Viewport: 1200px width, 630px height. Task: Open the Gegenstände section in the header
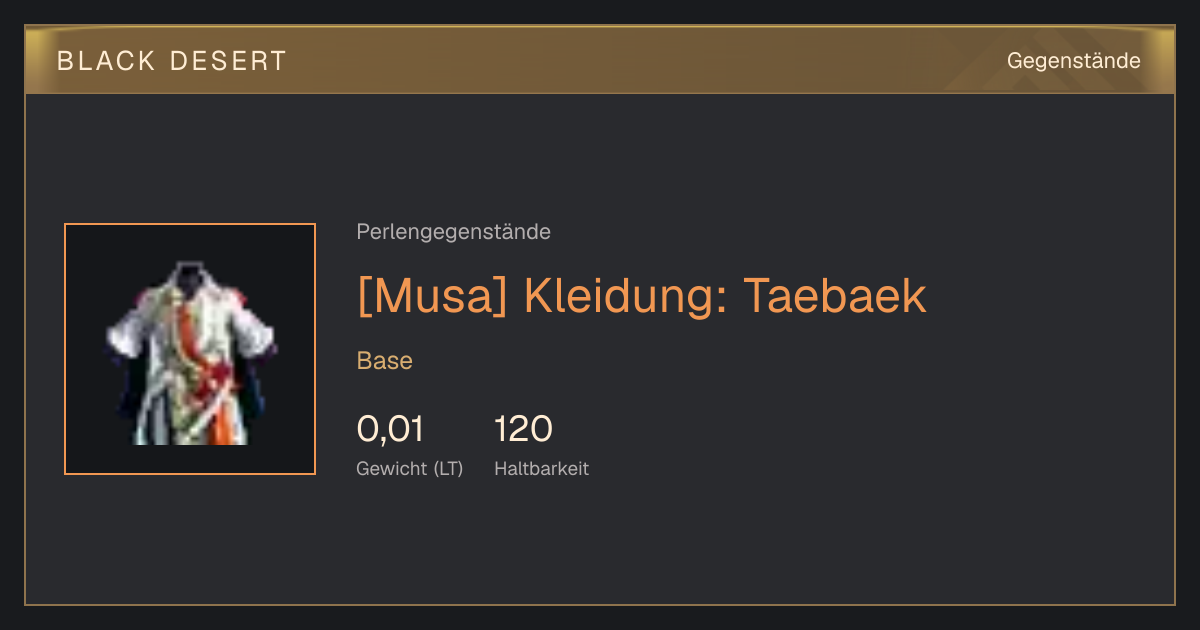(x=1074, y=61)
